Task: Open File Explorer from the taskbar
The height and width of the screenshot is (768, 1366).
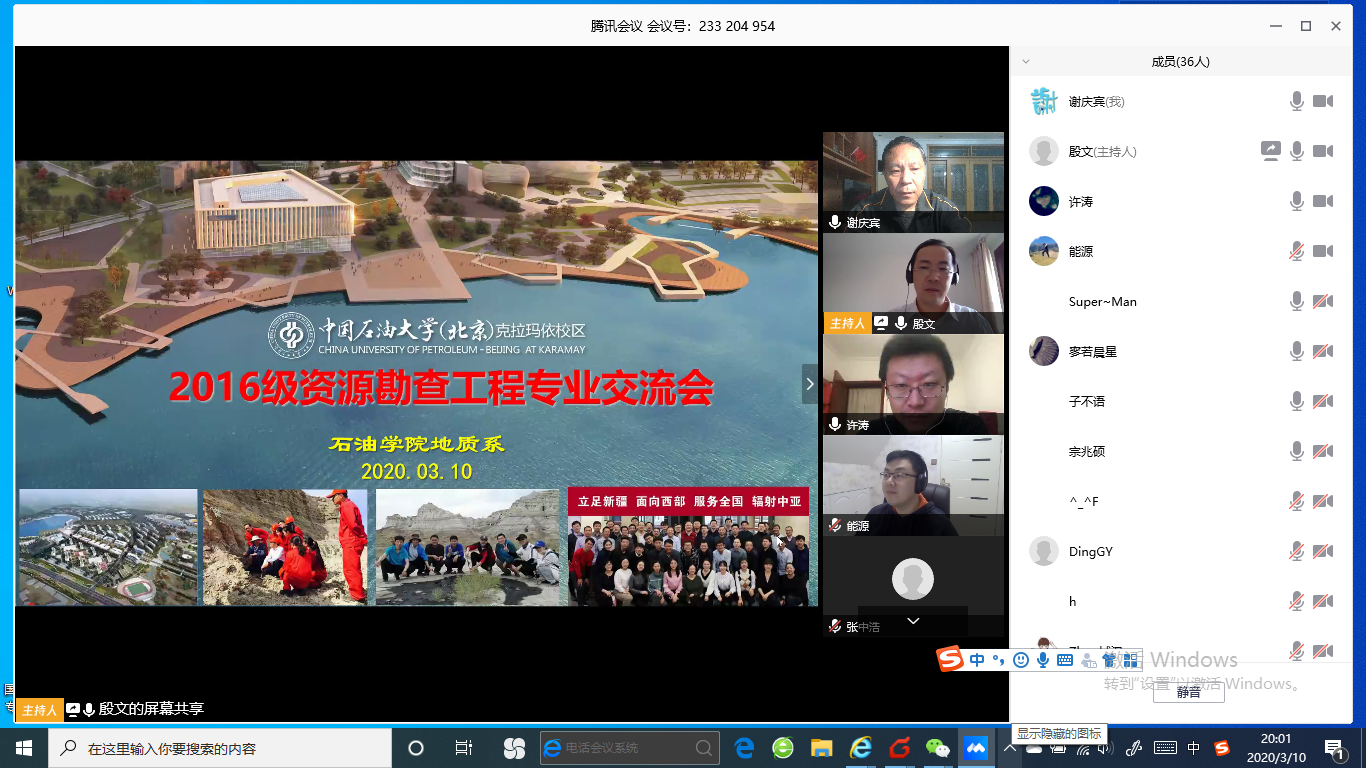Action: coord(821,748)
